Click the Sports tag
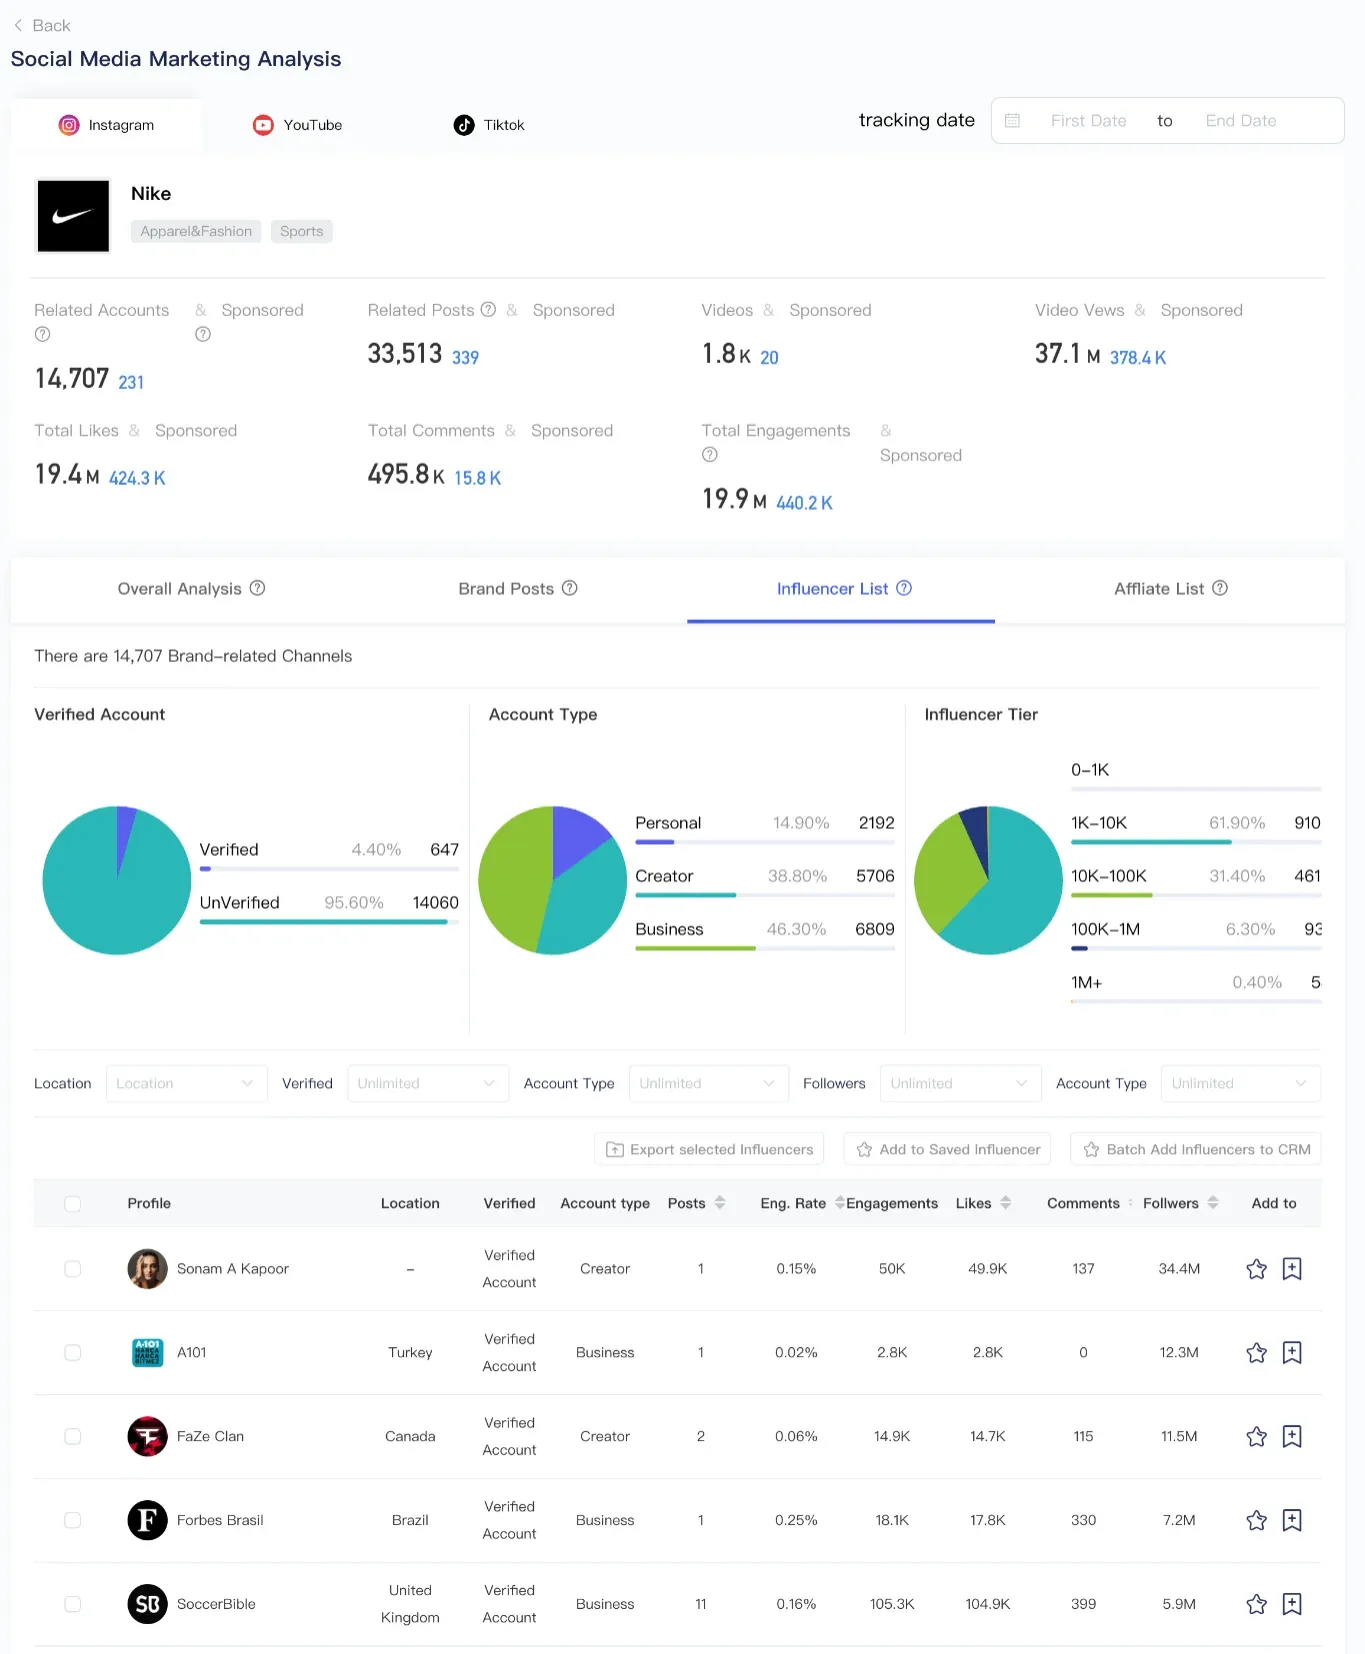 pyautogui.click(x=302, y=231)
